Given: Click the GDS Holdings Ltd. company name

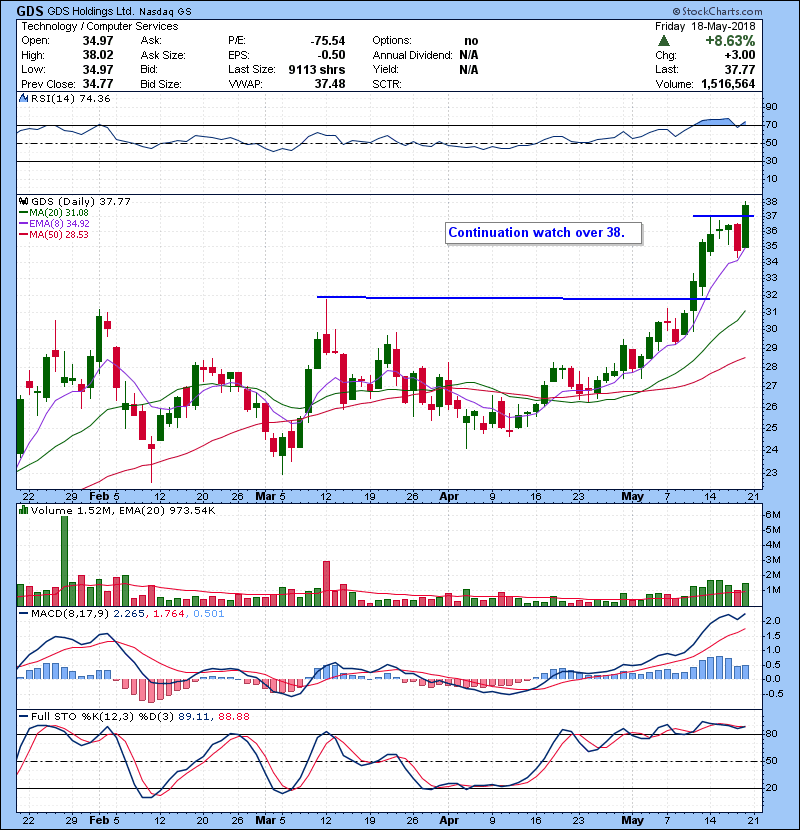Looking at the screenshot, I should click(x=90, y=11).
